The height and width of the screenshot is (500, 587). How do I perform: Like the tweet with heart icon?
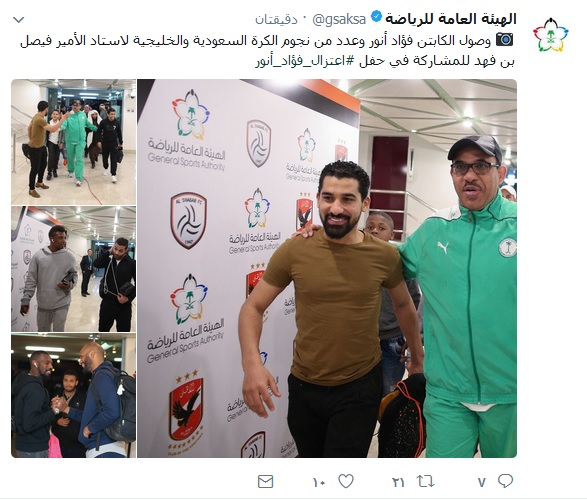[x=346, y=481]
